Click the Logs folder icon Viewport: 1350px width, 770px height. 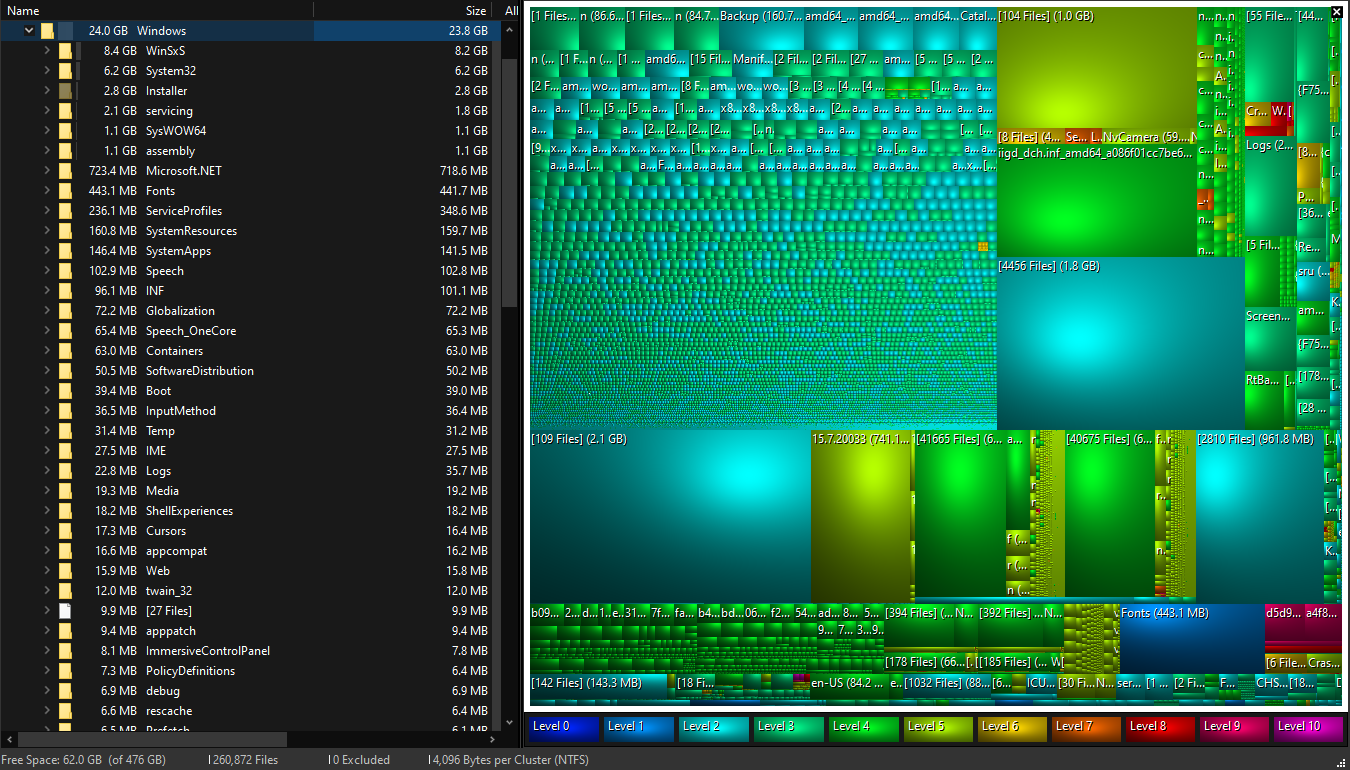[65, 470]
